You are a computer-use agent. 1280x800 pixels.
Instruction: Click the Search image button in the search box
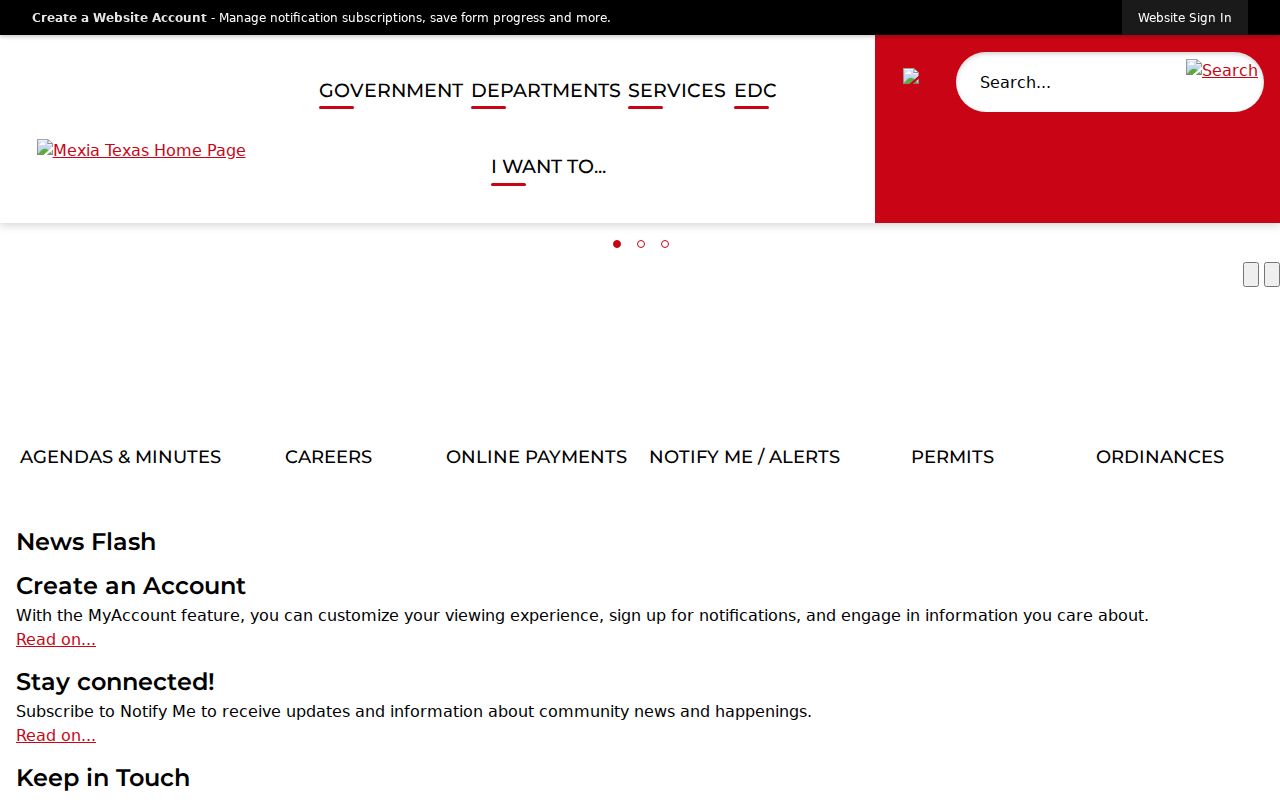point(1221,70)
